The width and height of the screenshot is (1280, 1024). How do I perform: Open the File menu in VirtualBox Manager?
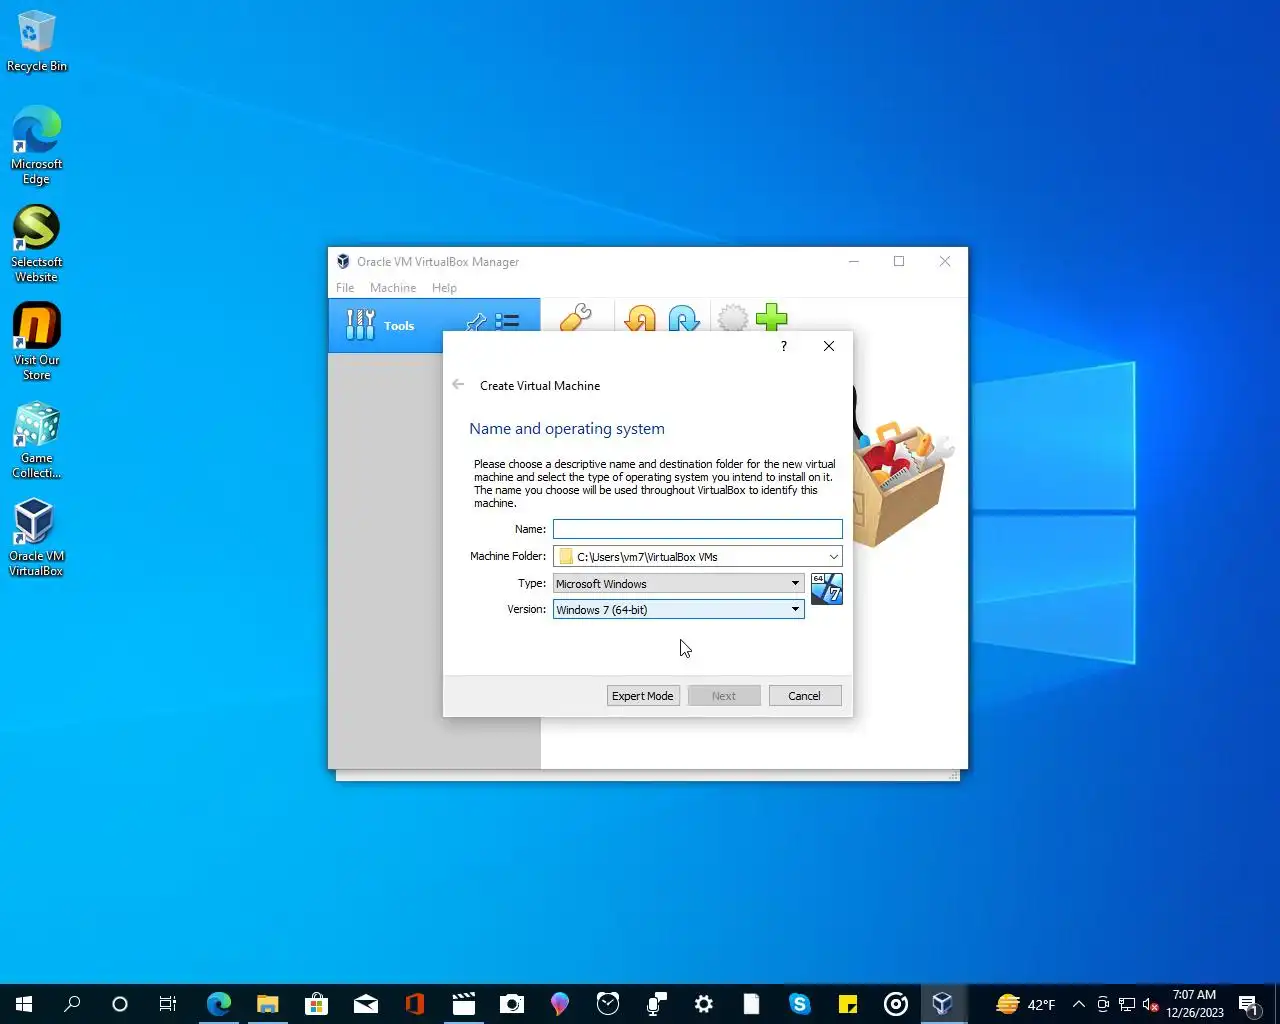[x=345, y=288]
